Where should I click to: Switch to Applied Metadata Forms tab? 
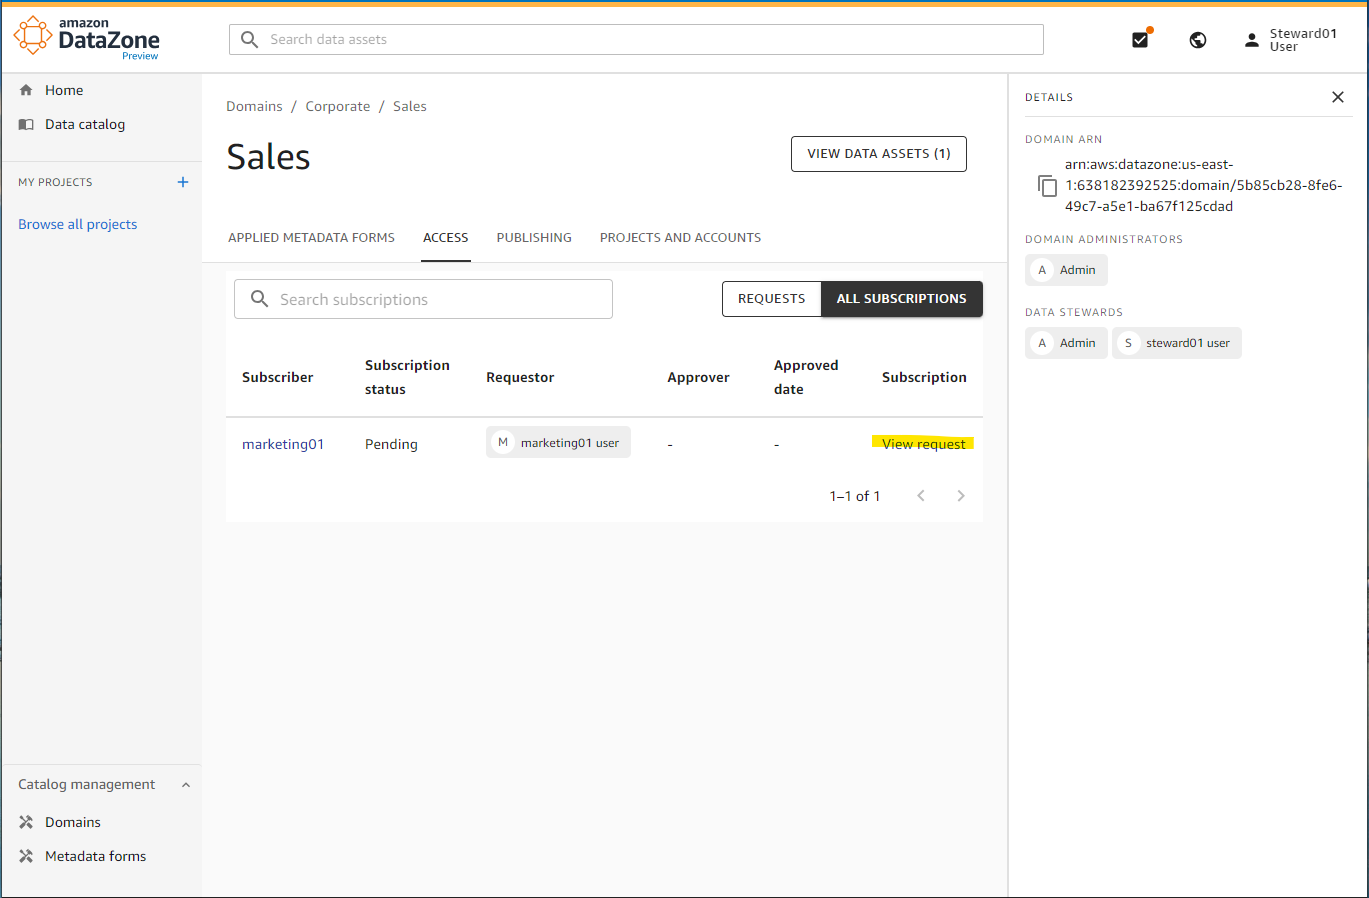point(311,238)
